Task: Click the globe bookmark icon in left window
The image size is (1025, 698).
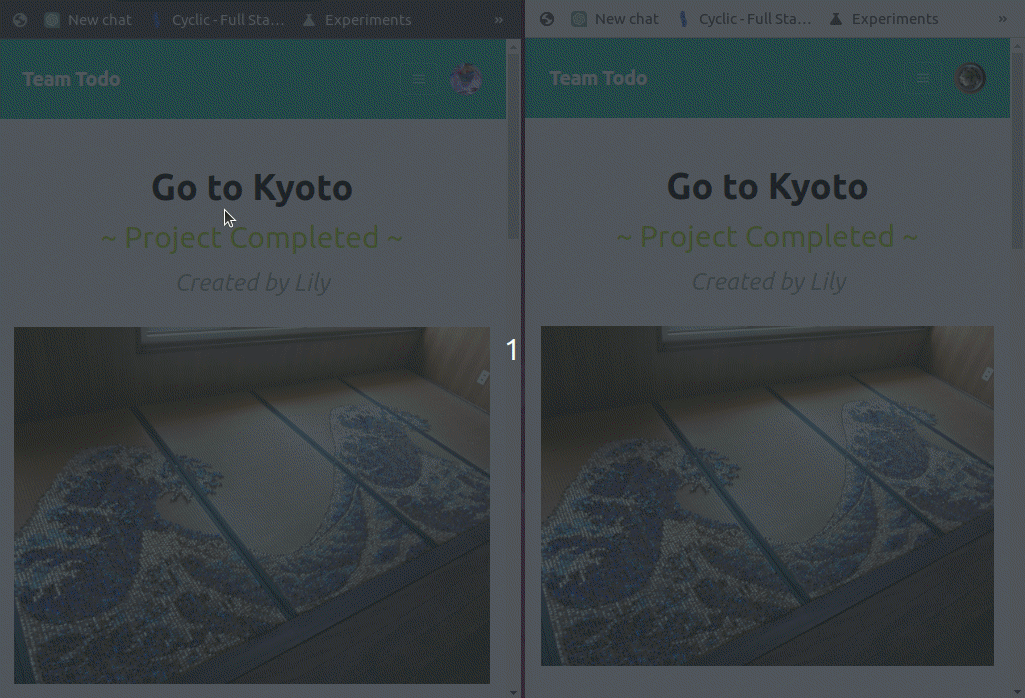Action: click(20, 20)
